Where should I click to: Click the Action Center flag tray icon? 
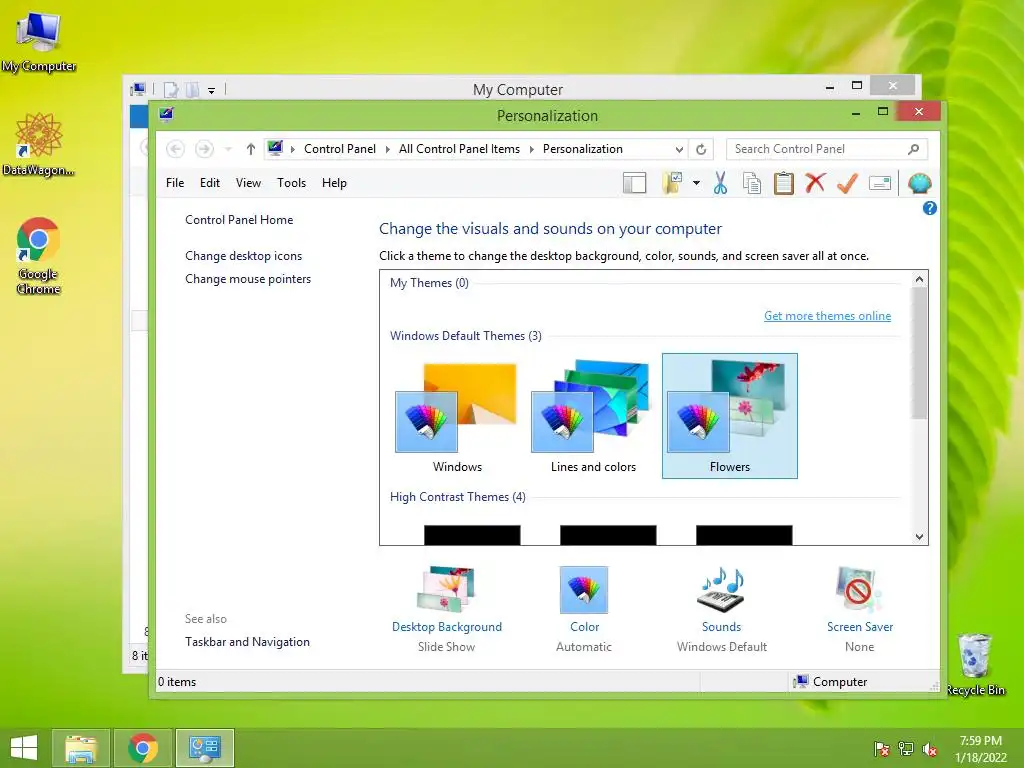coord(882,748)
